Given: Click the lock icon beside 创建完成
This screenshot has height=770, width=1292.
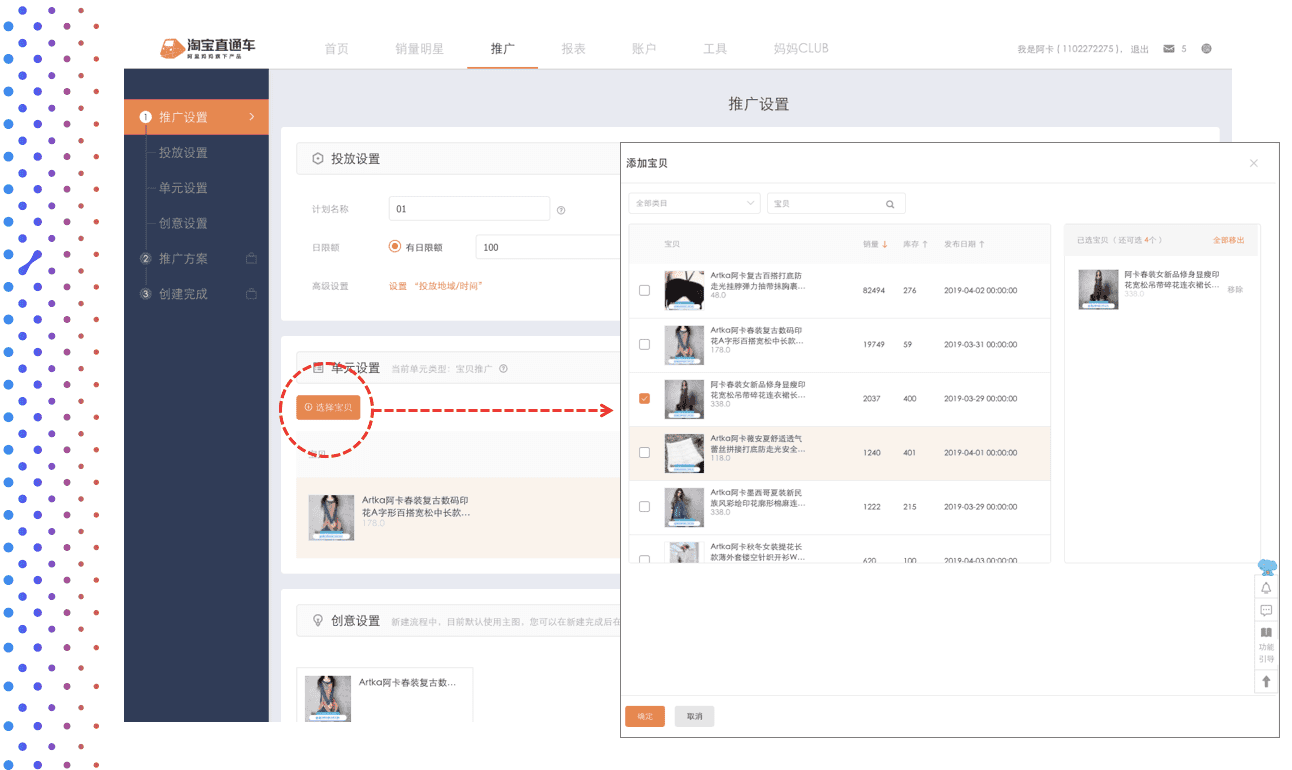Looking at the screenshot, I should pos(251,294).
